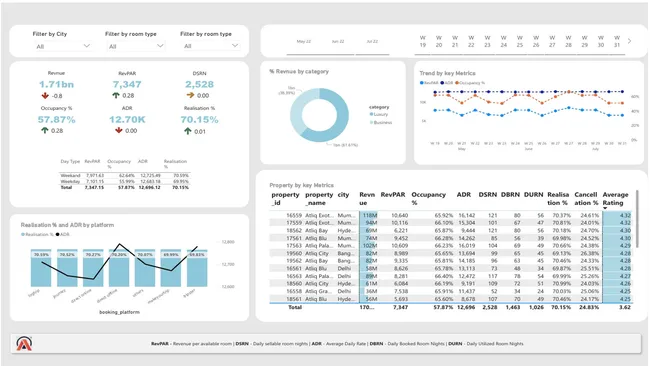Click the booking_platform axis title
The height and width of the screenshot is (366, 650).
119,312
